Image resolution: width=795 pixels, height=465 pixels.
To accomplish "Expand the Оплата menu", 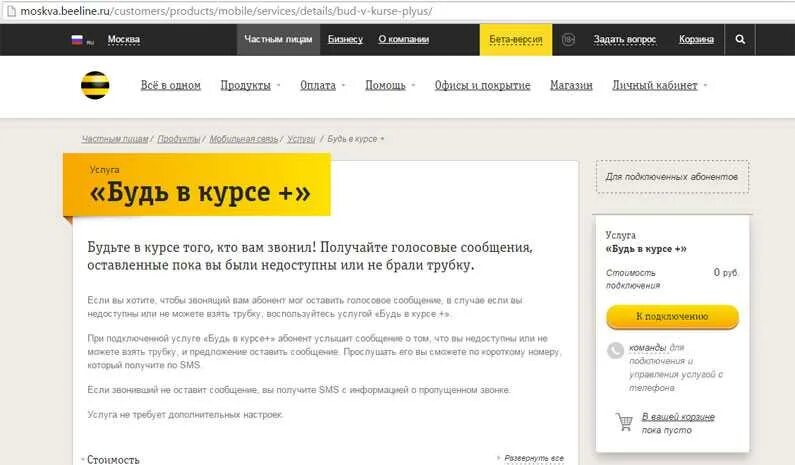I will pyautogui.click(x=322, y=85).
